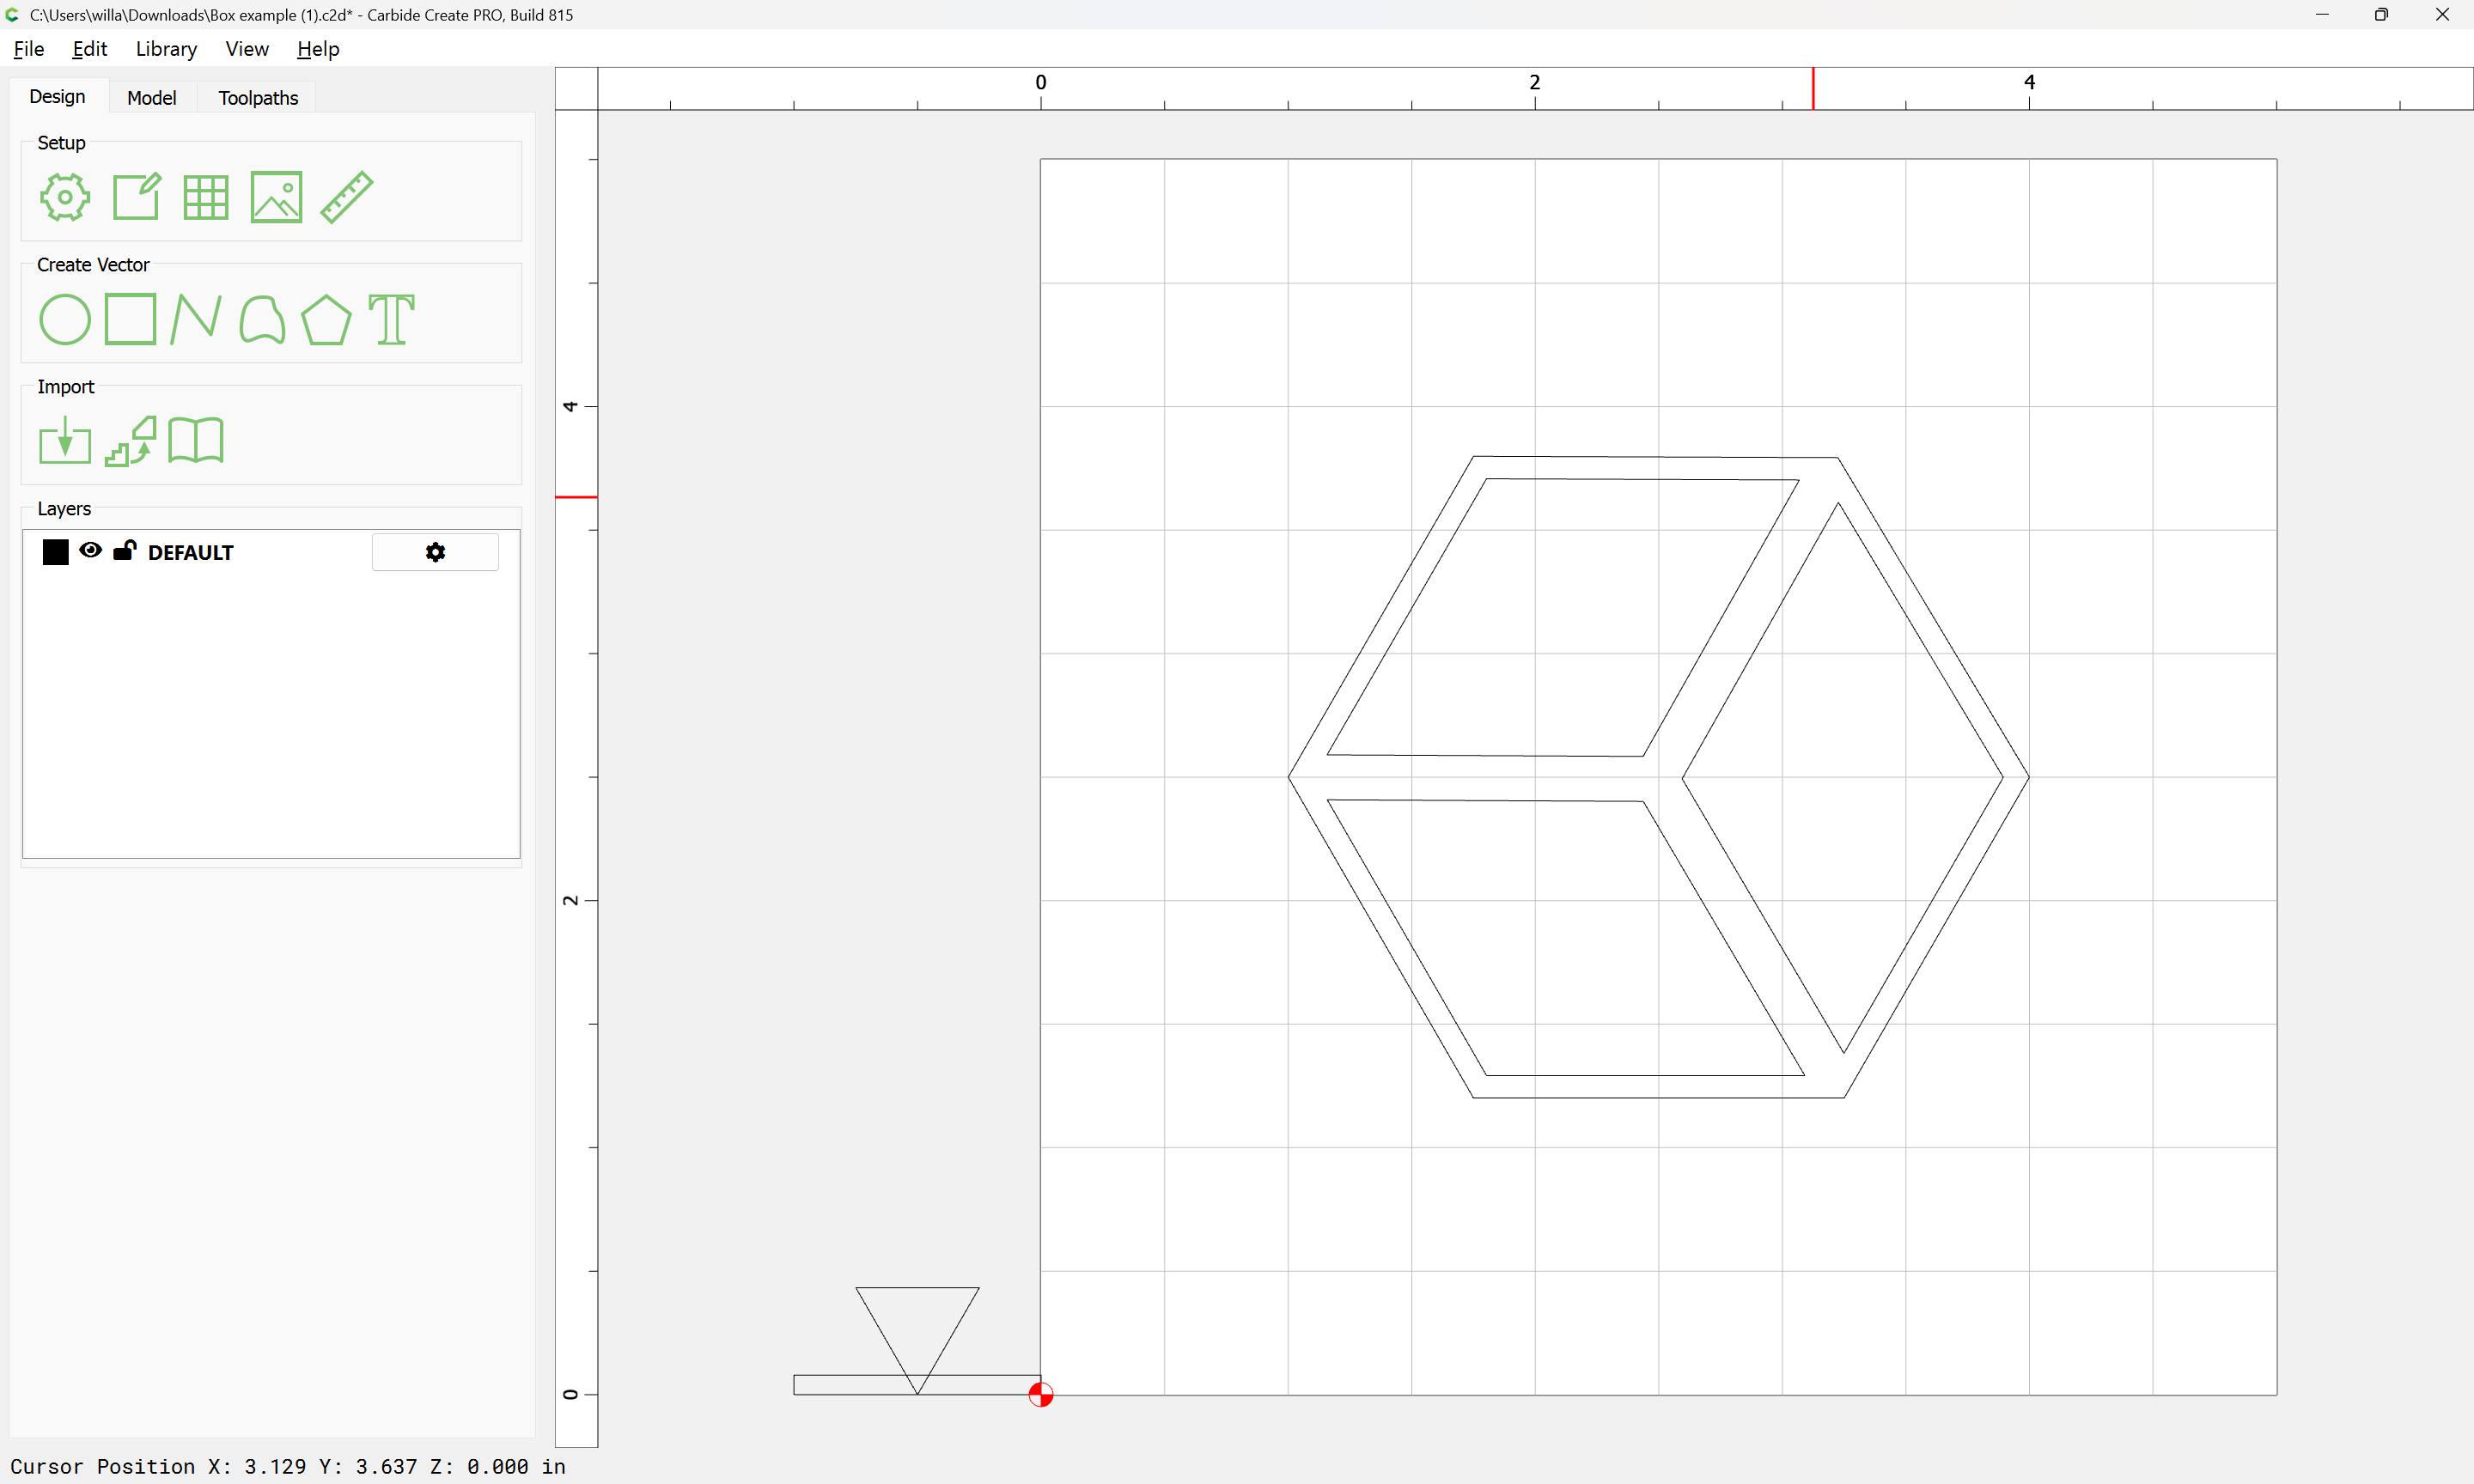Click the red origin marker on canvas
Screen dimensions: 2474x1484
coord(1041,1394)
